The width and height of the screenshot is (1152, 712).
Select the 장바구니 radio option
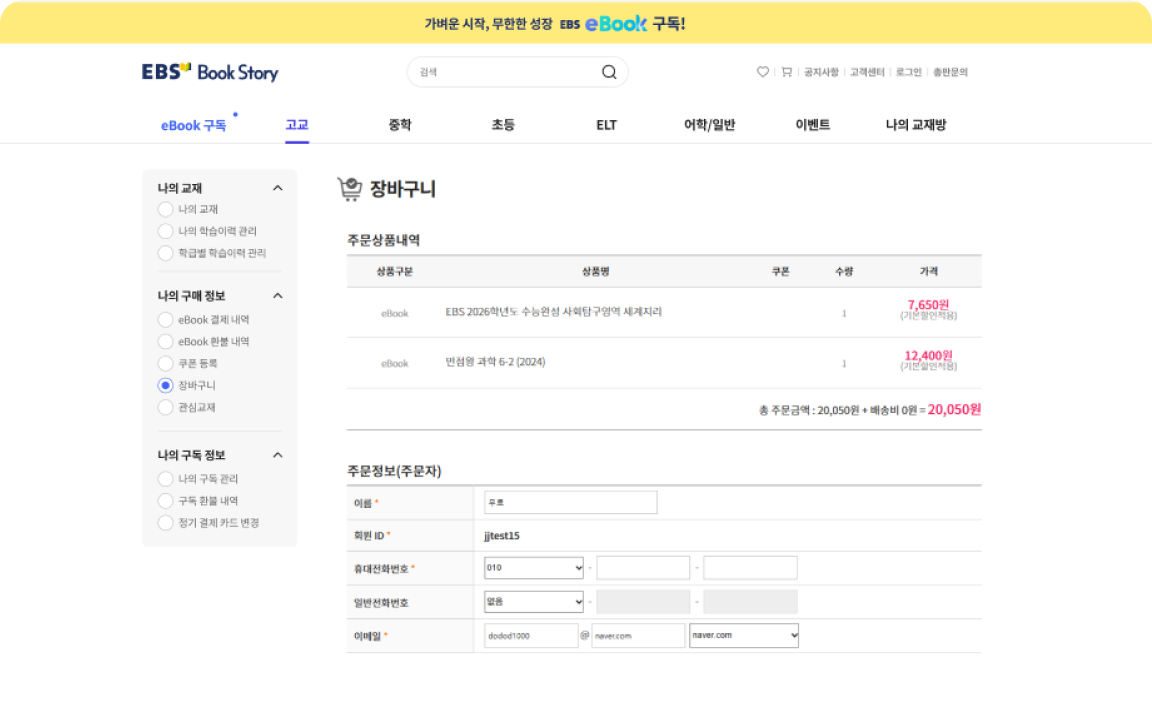[x=165, y=386]
